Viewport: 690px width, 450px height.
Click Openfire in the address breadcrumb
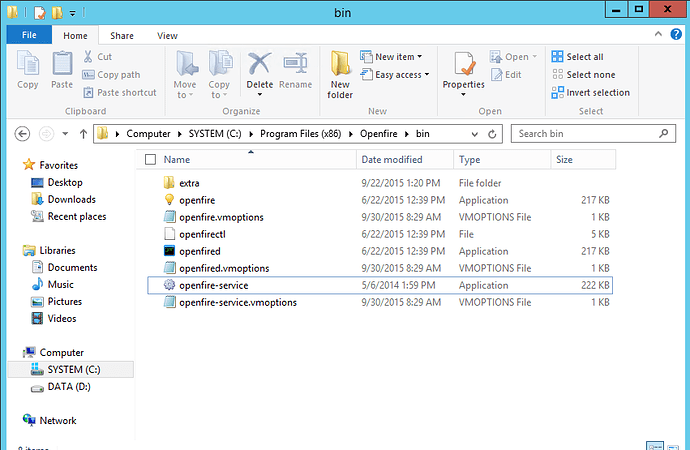(378, 134)
